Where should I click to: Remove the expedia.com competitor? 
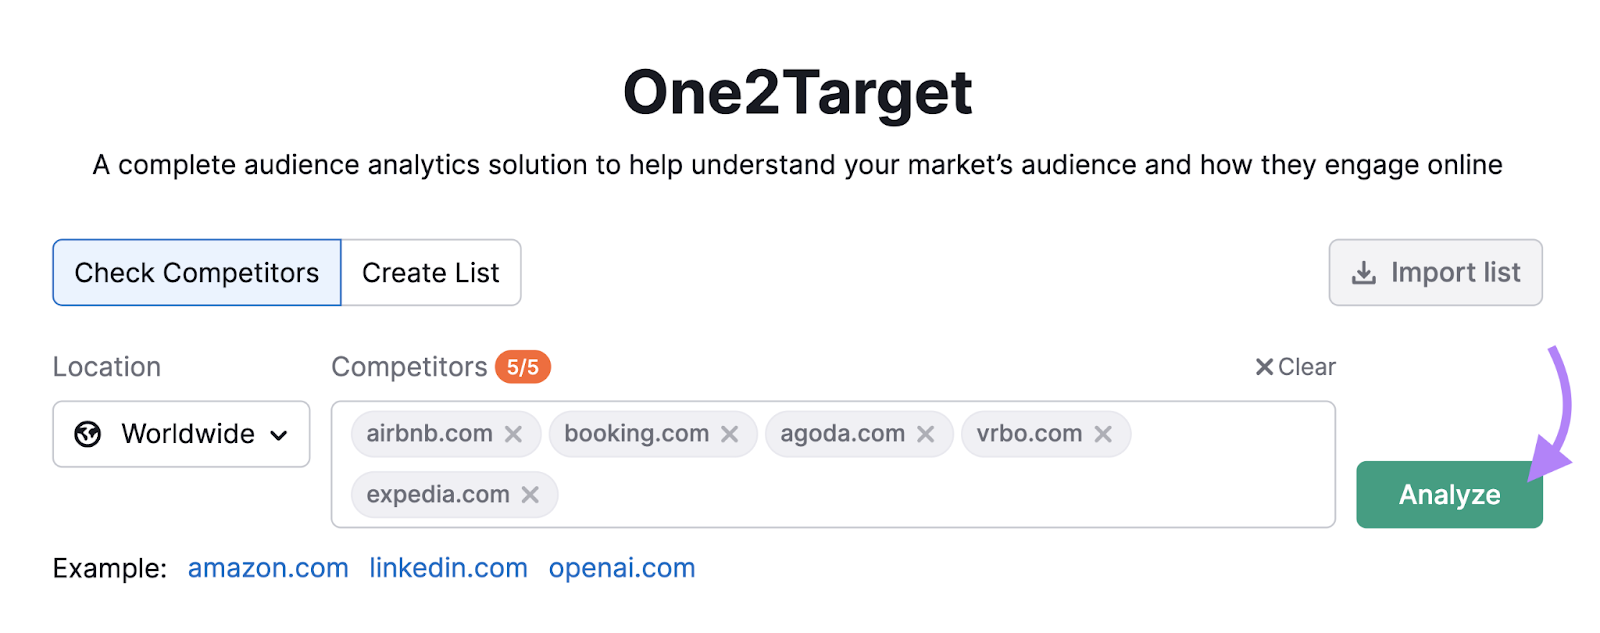(529, 494)
